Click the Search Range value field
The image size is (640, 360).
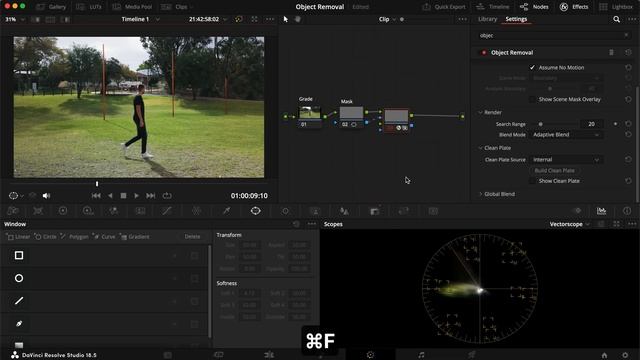(x=591, y=124)
